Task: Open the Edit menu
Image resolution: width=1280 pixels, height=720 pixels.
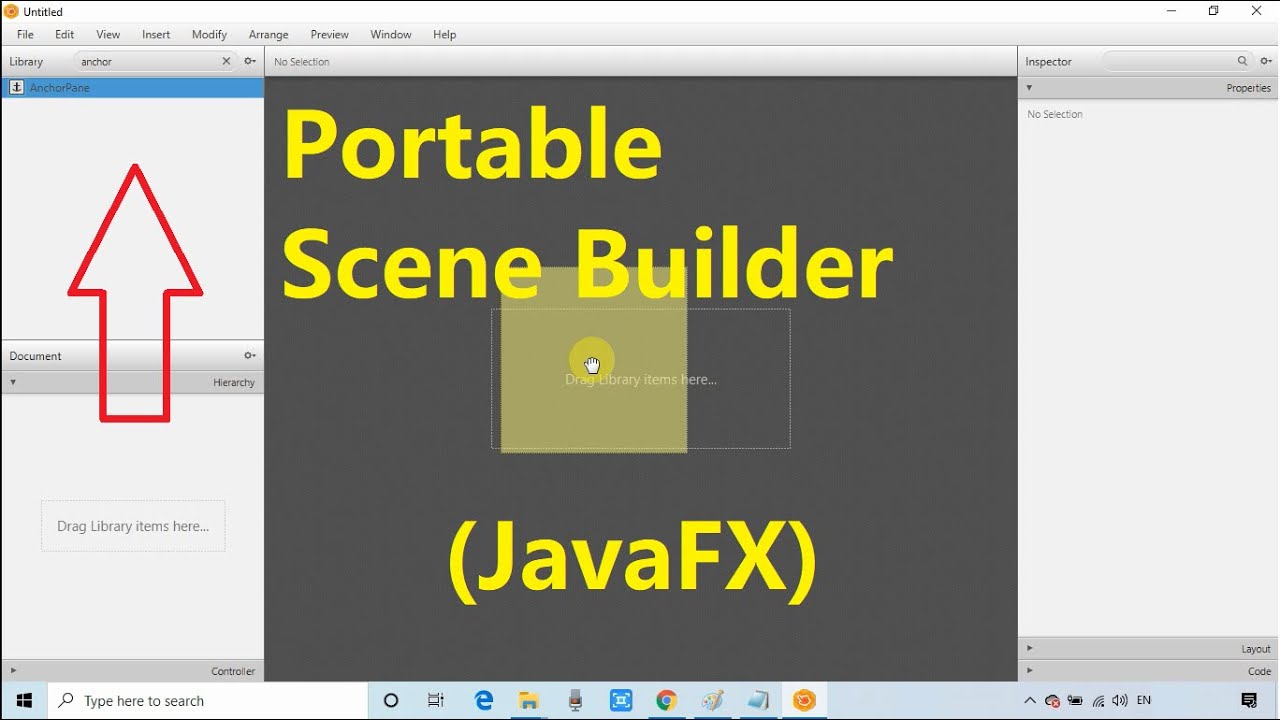Action: [65, 34]
